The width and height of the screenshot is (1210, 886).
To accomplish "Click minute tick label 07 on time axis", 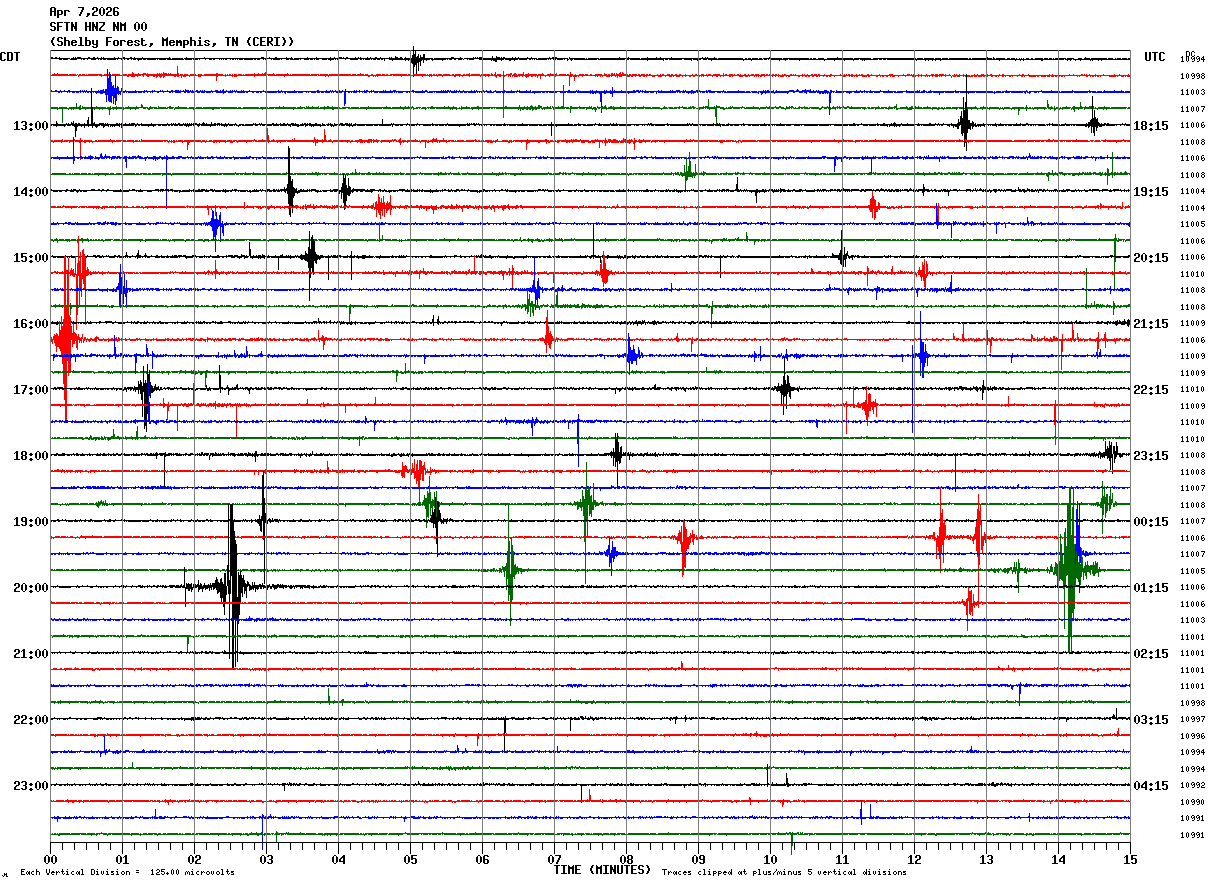I will coord(554,859).
